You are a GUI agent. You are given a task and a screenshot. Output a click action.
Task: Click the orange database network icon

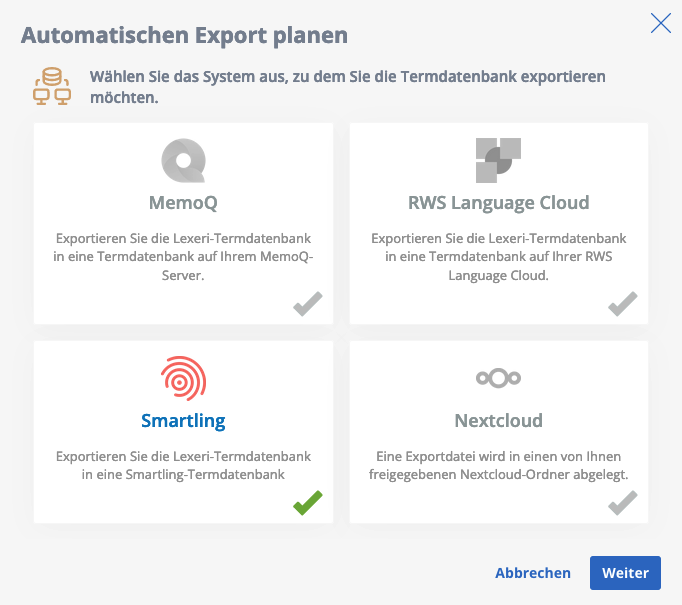pos(51,87)
